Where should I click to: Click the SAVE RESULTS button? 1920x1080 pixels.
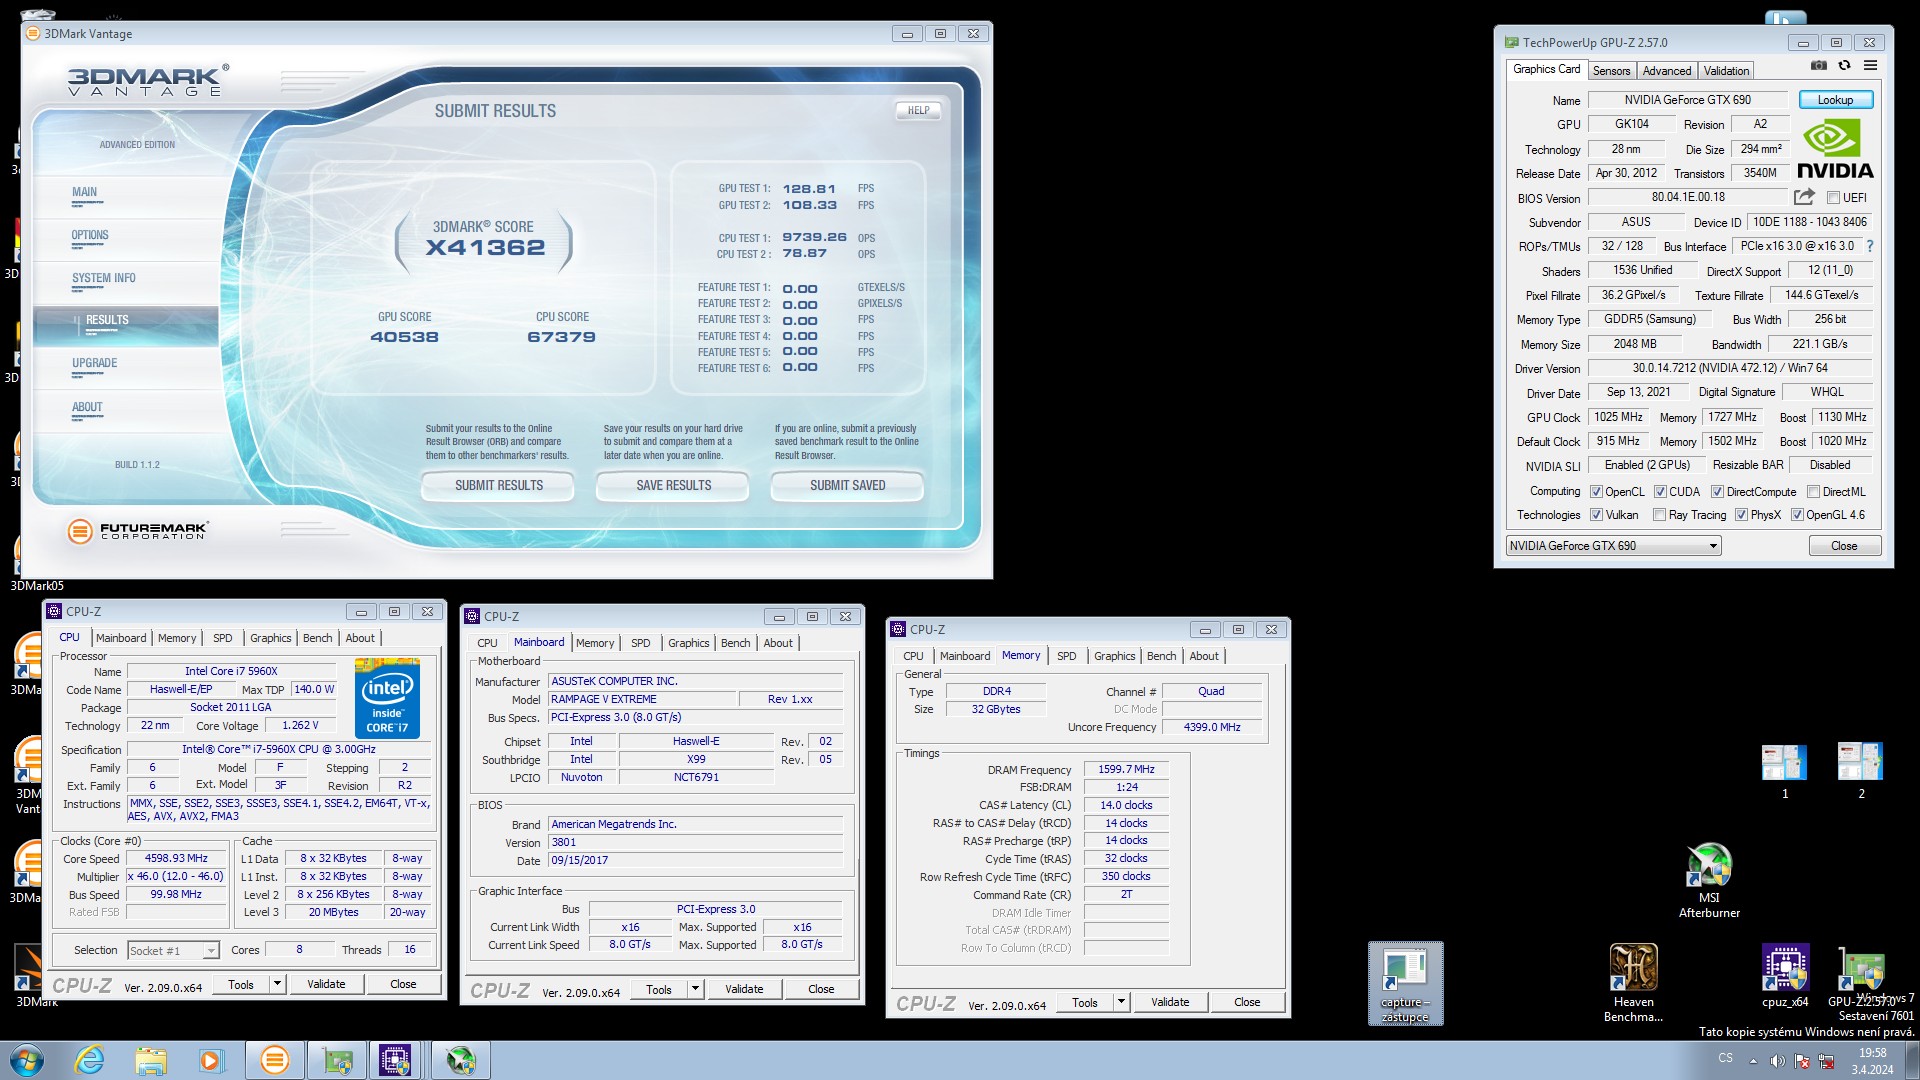pyautogui.click(x=673, y=486)
